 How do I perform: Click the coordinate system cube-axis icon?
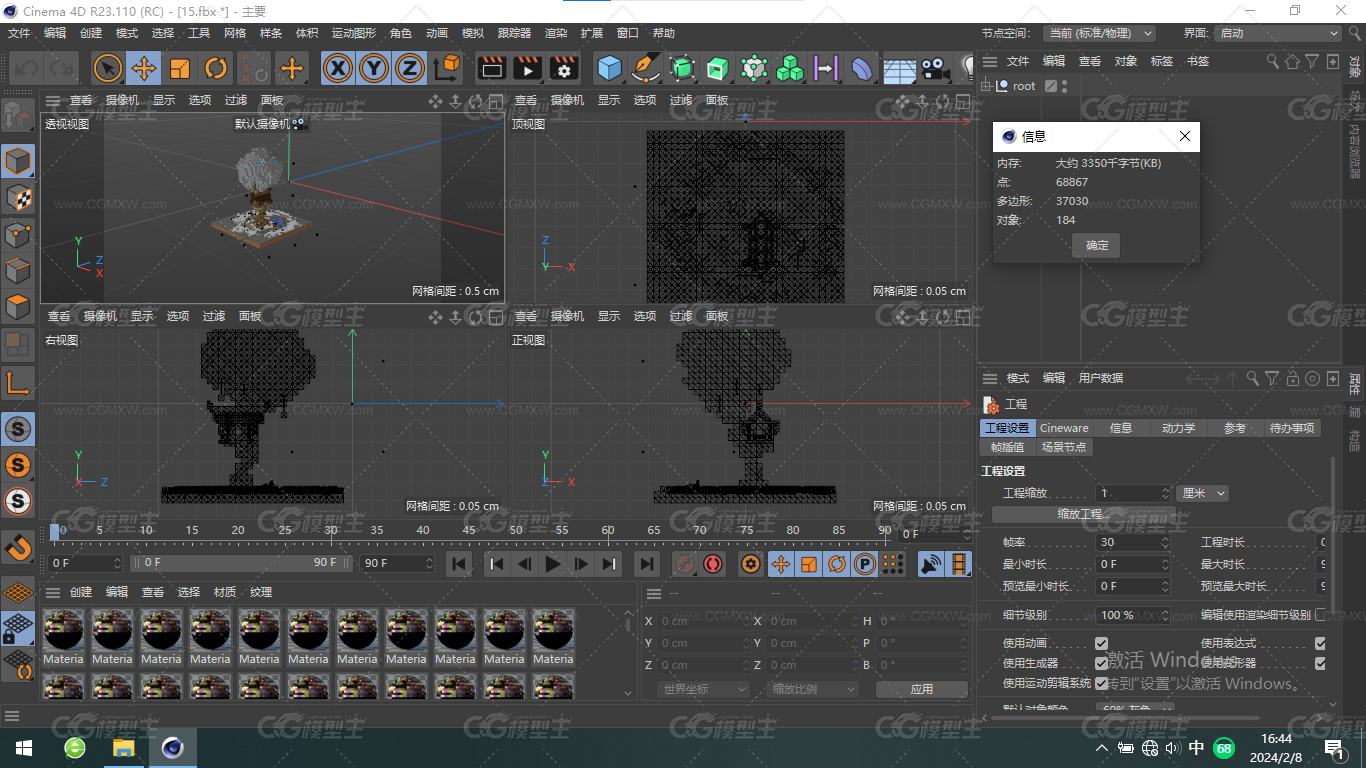coord(448,68)
